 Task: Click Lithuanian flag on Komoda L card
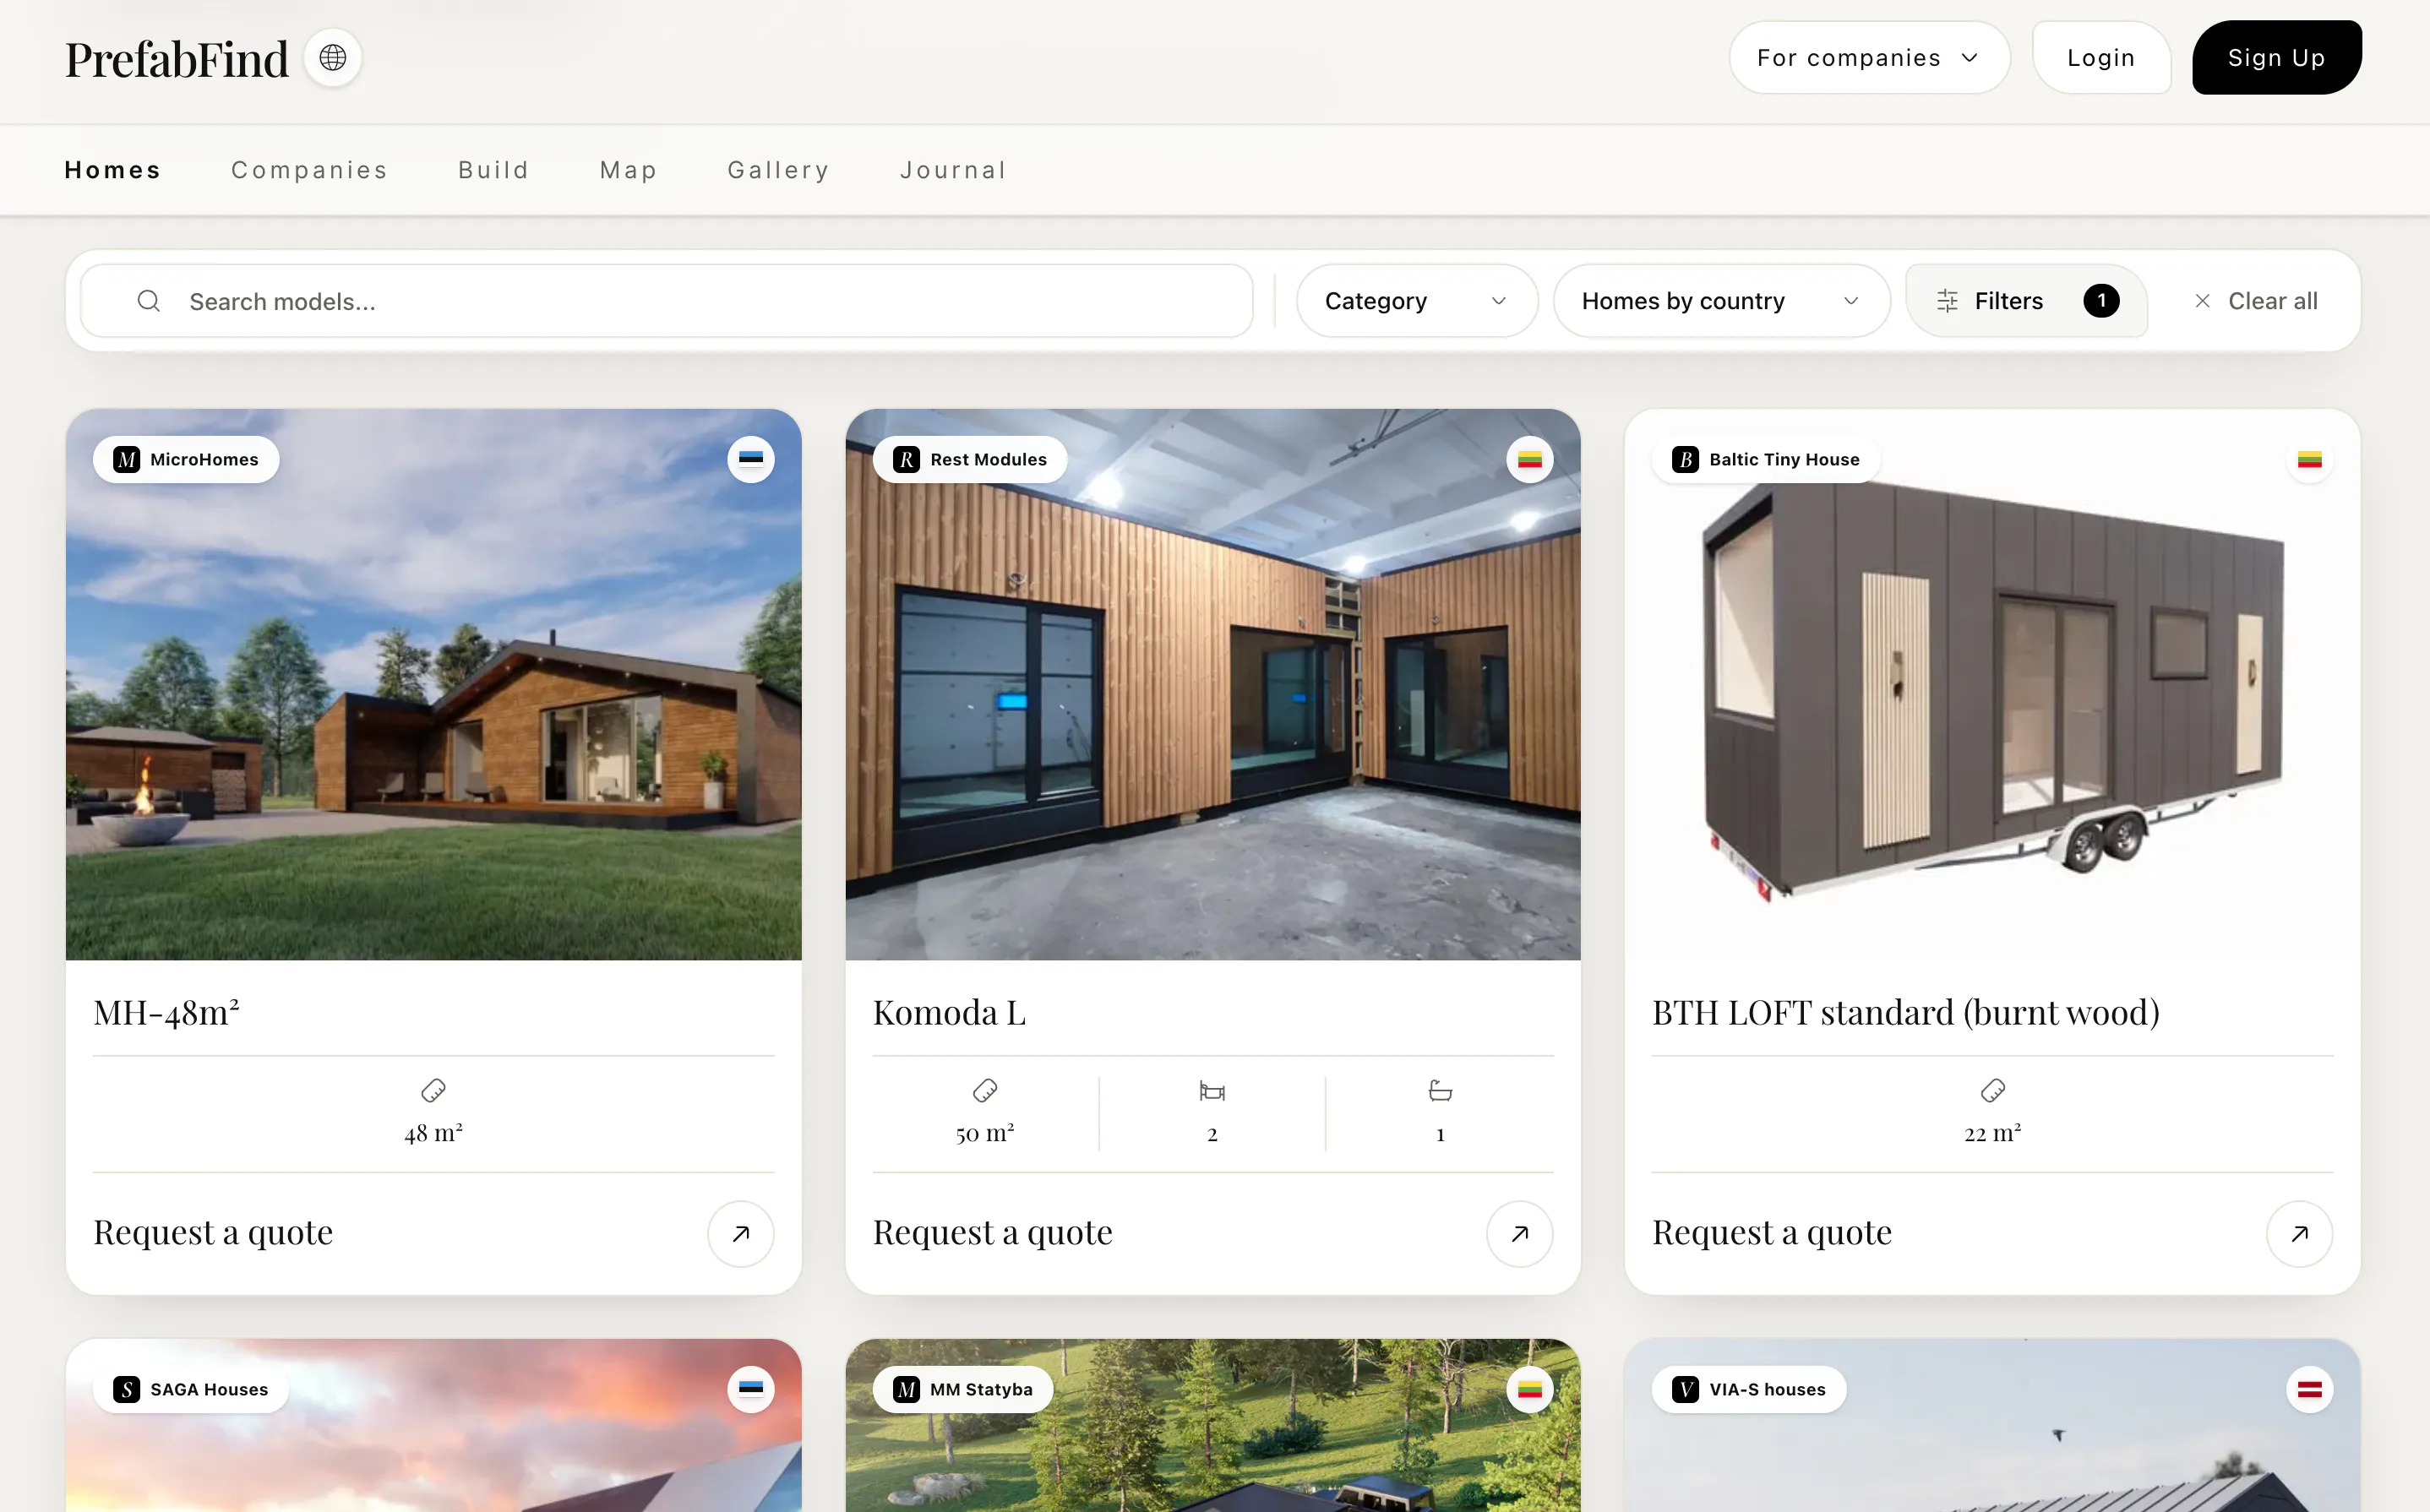pyautogui.click(x=1530, y=460)
